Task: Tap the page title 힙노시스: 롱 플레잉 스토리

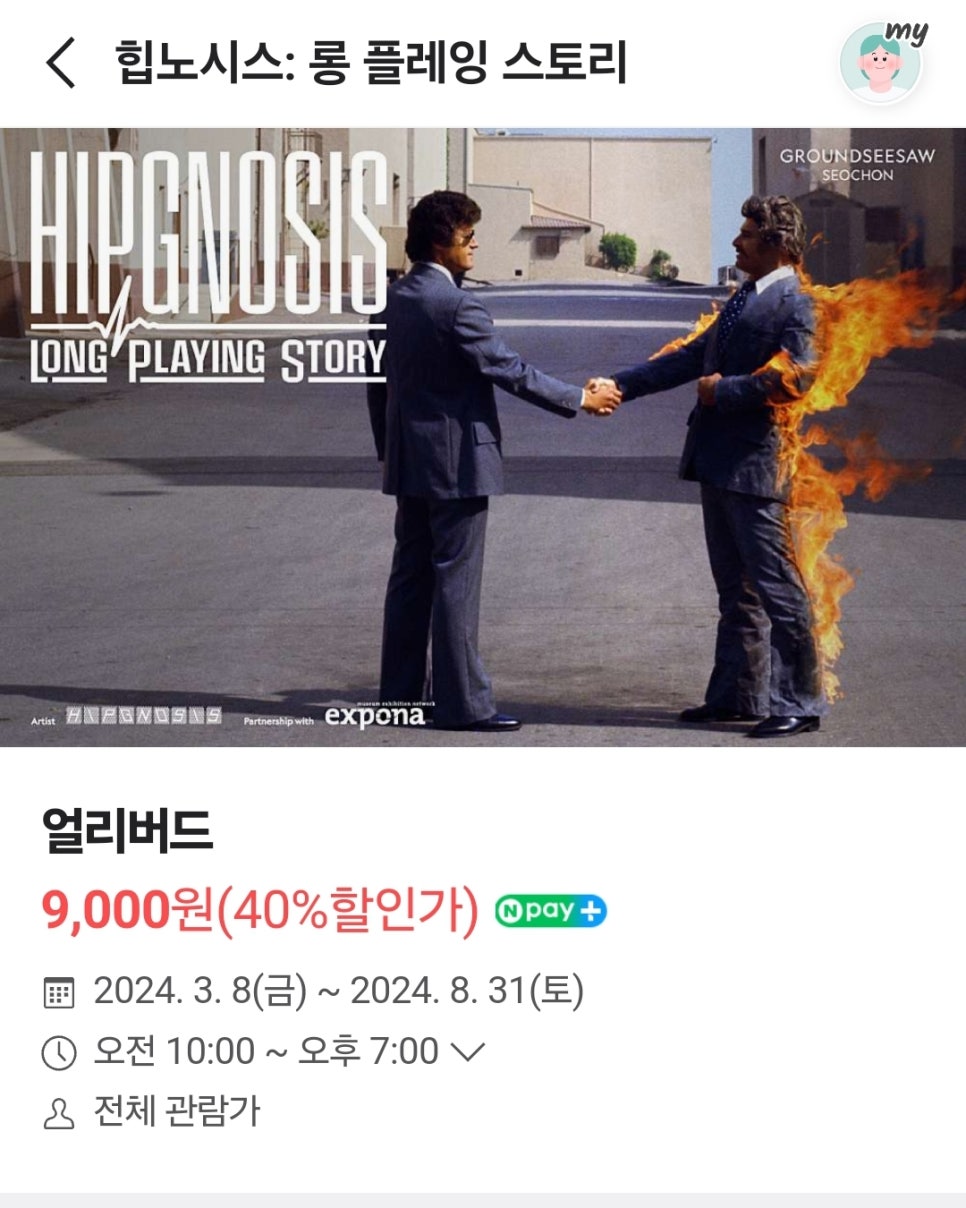Action: click(x=371, y=64)
